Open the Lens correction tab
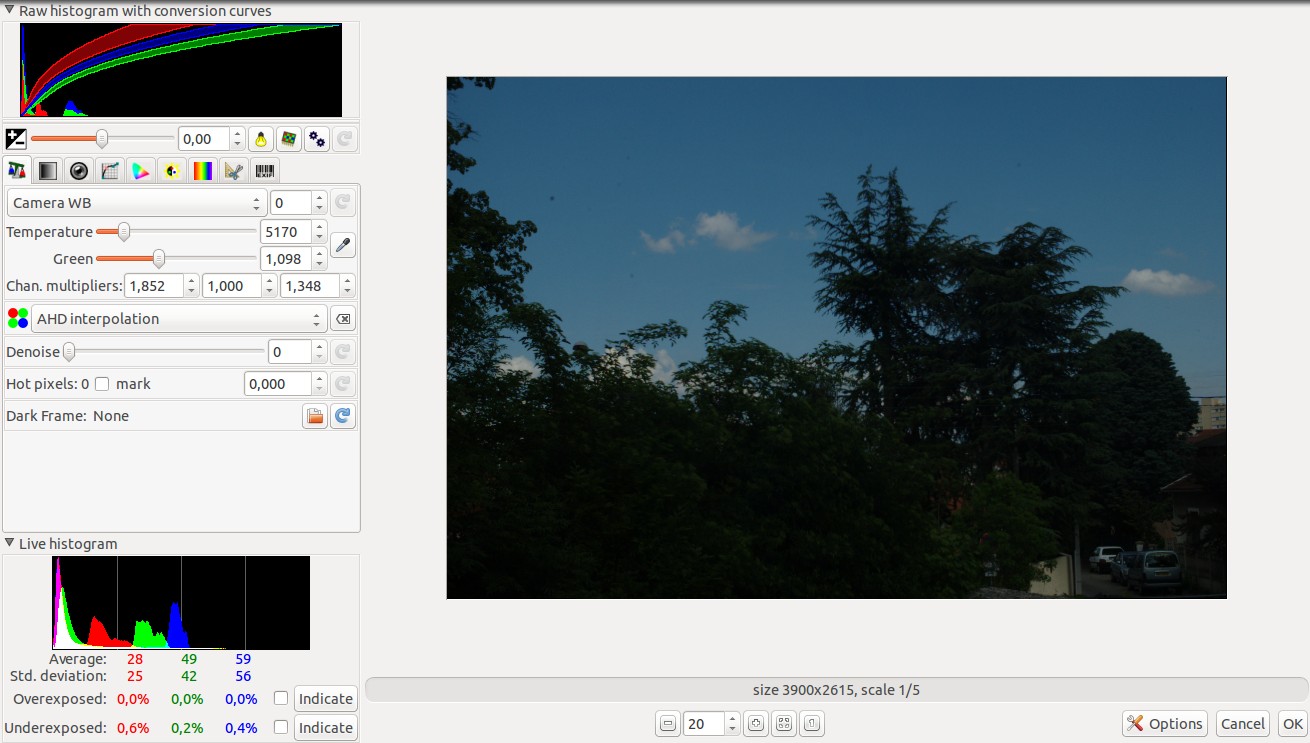The image size is (1310, 743). pos(78,170)
